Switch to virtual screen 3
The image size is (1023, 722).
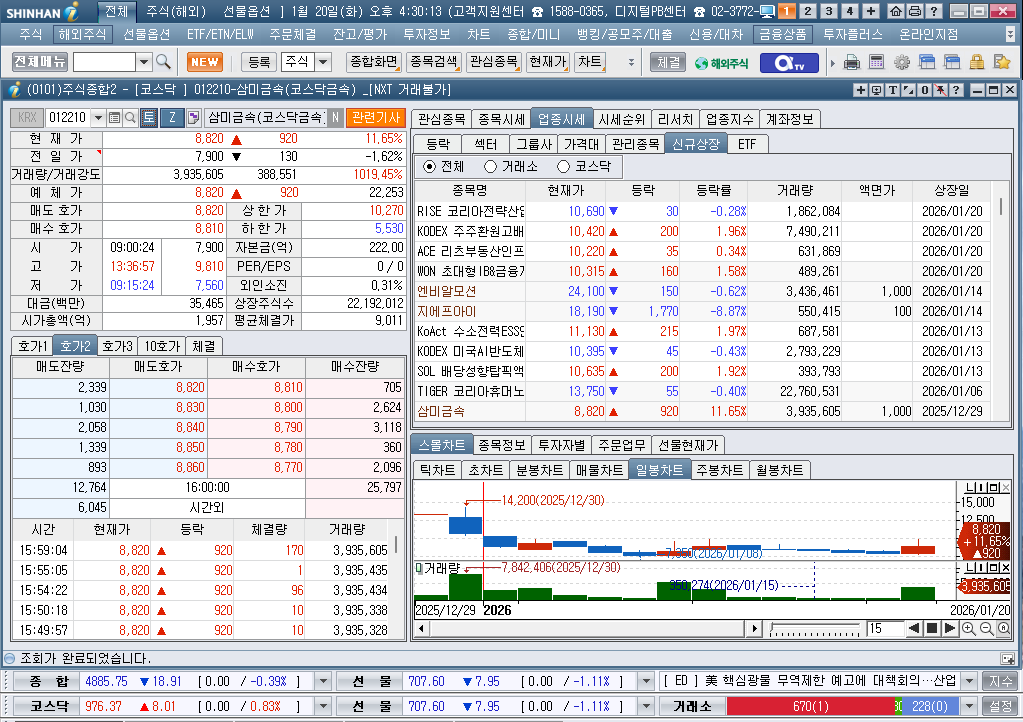829,11
